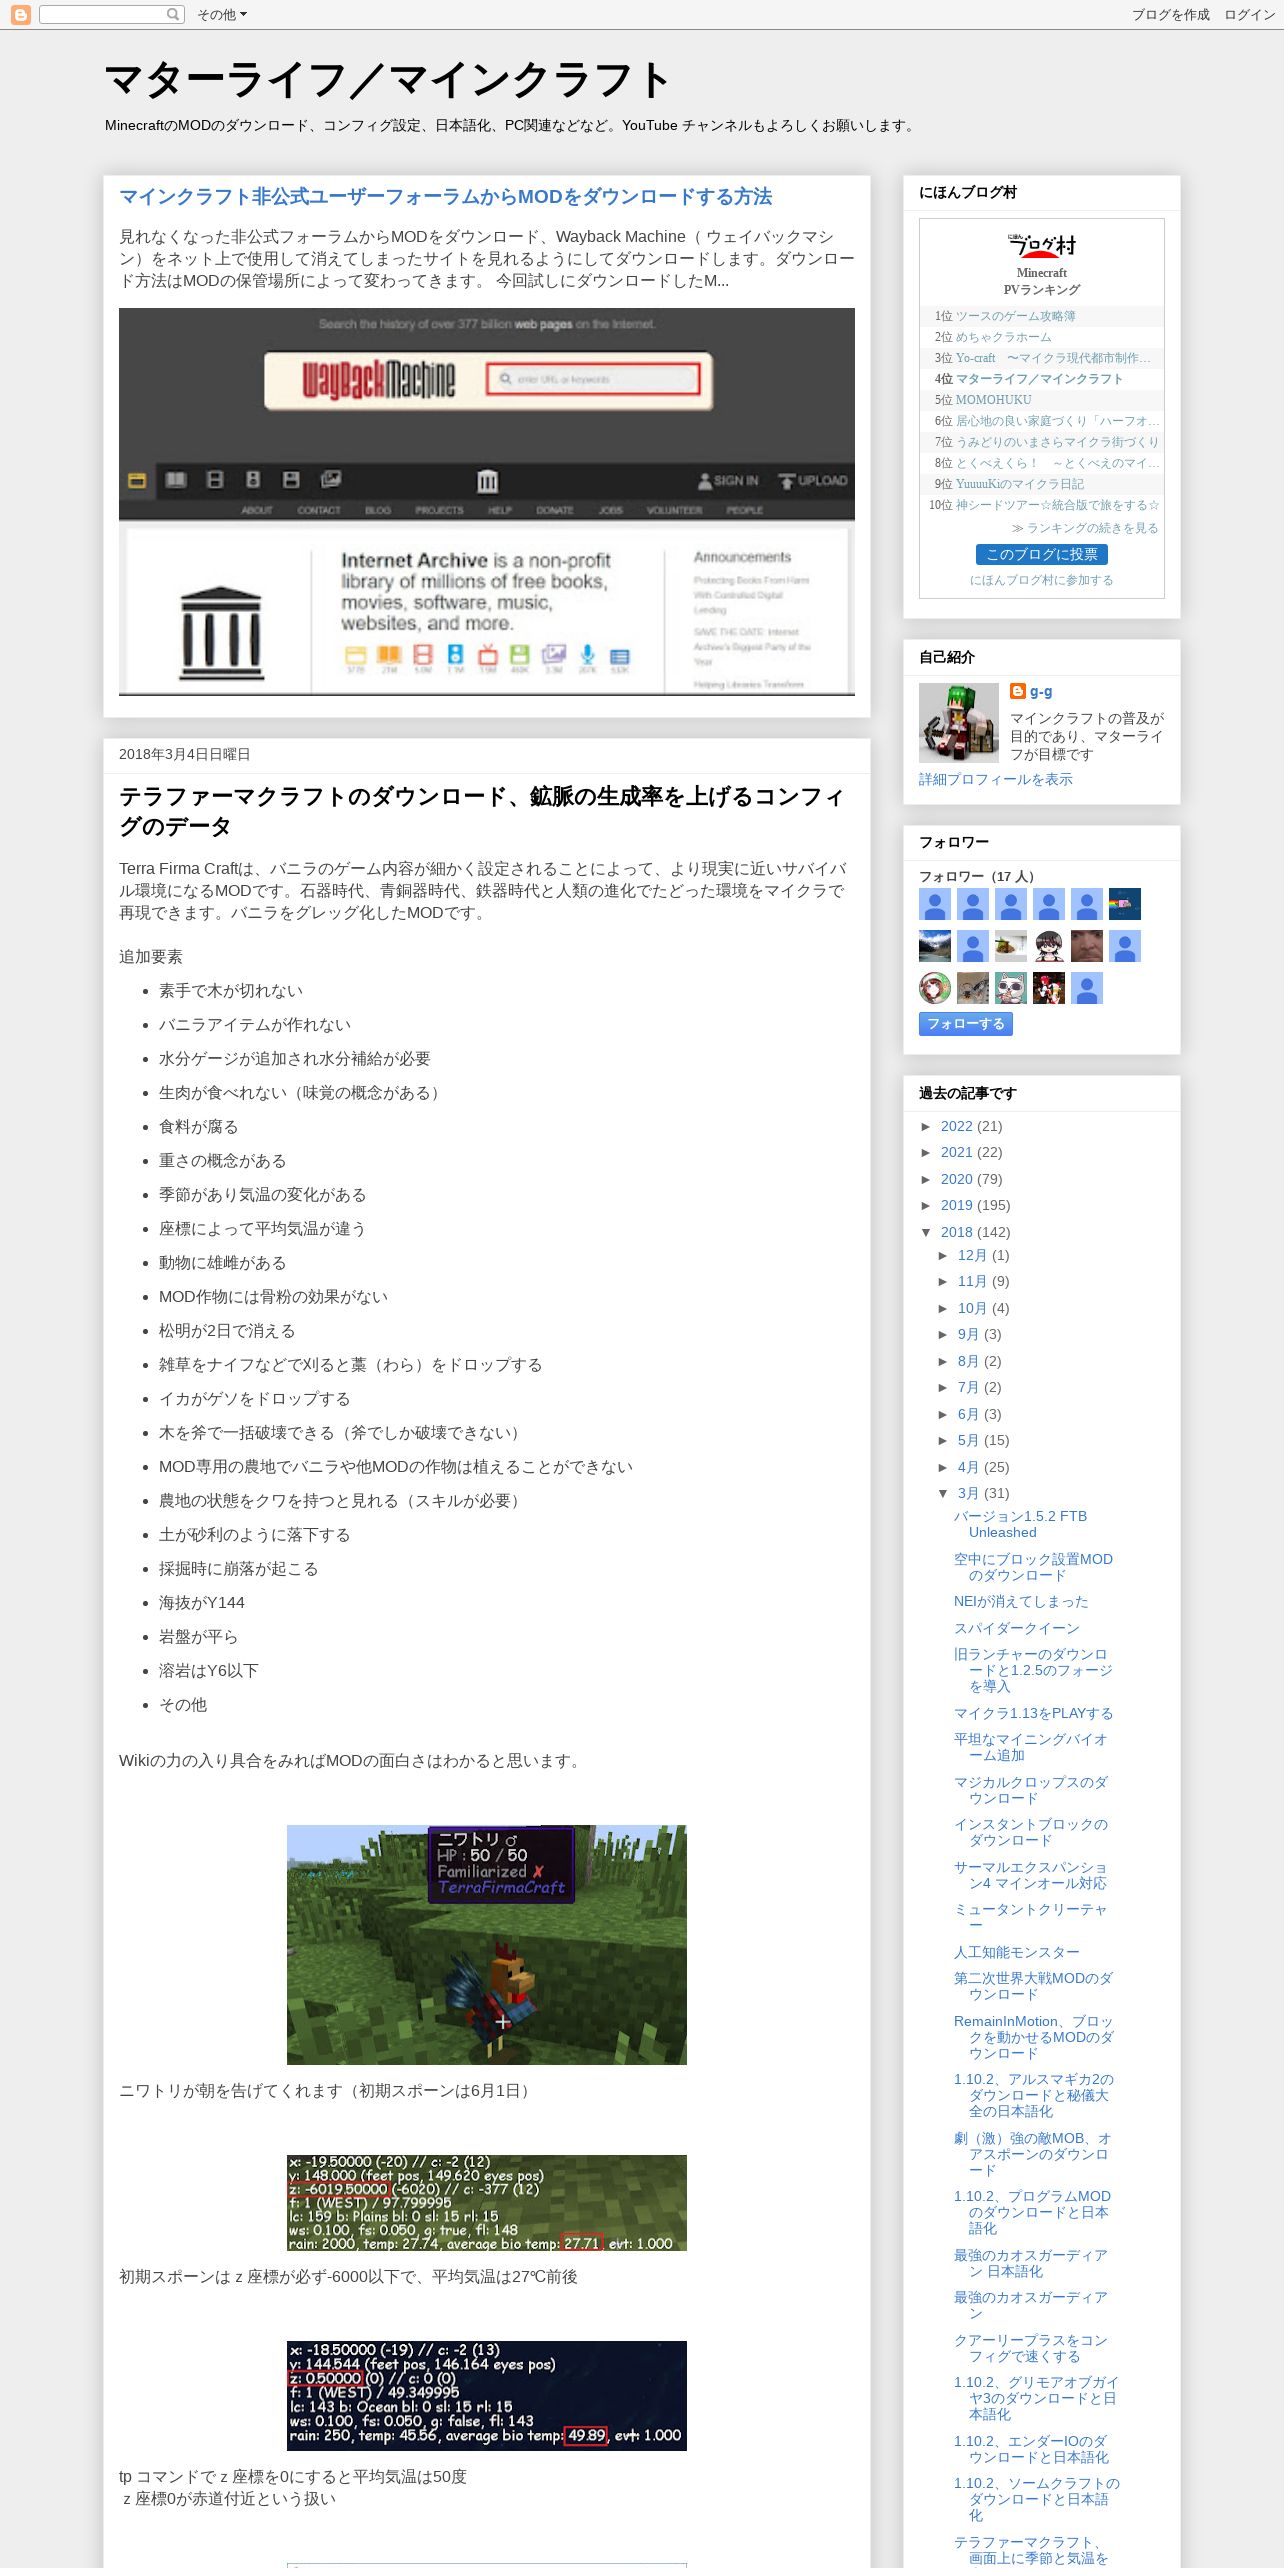This screenshot has width=1284, height=2568.
Task: Click the man's face follower avatar
Action: pos(1086,946)
